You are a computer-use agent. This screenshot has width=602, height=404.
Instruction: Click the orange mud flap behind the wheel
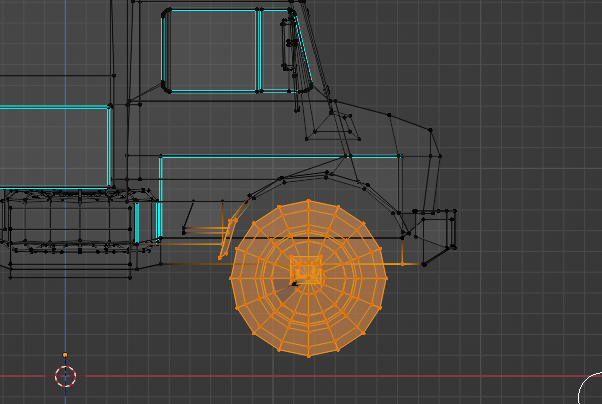pyautogui.click(x=228, y=238)
